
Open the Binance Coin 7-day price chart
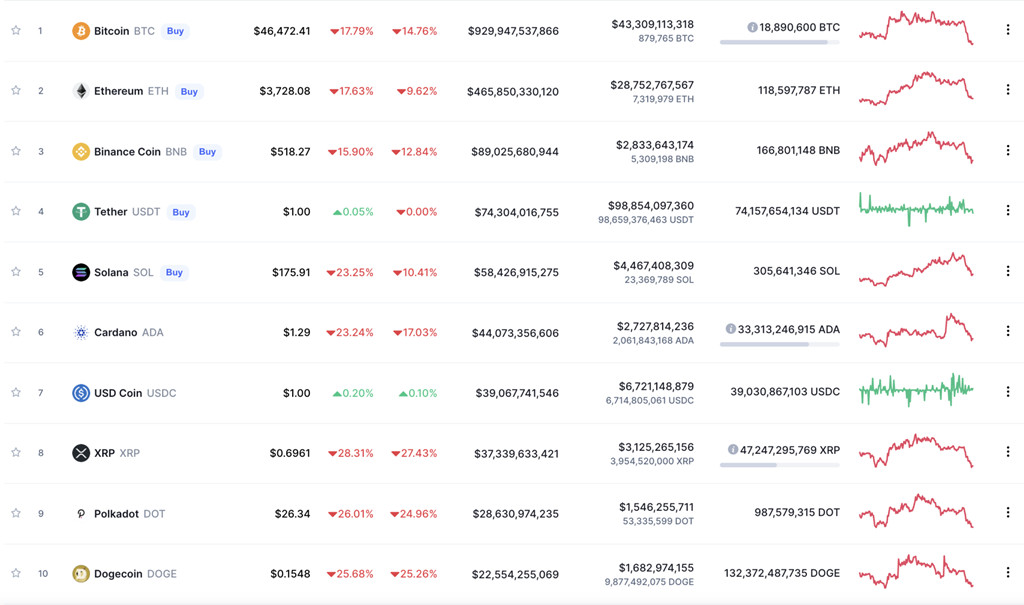point(915,150)
